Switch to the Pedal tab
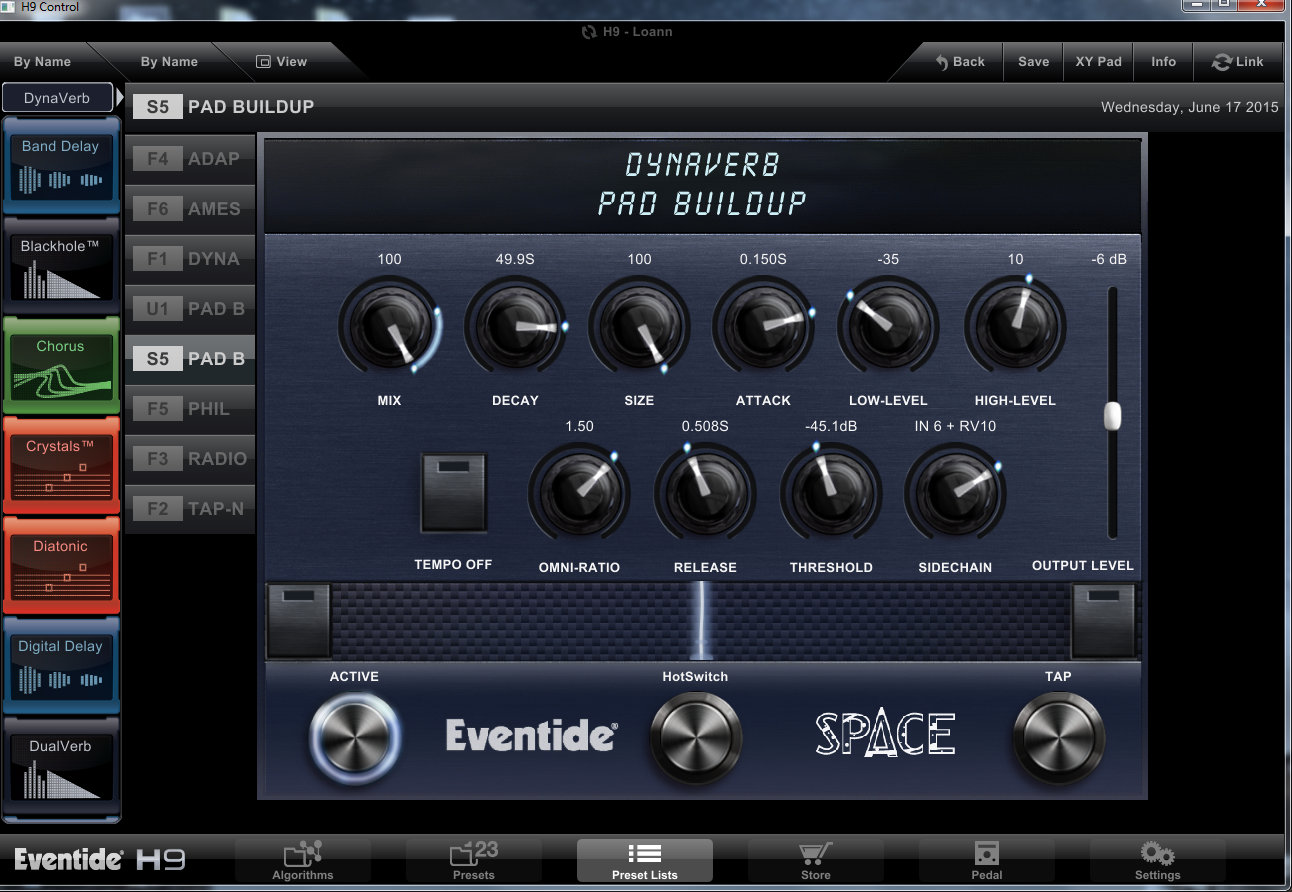Image resolution: width=1292 pixels, height=892 pixels. click(987, 860)
